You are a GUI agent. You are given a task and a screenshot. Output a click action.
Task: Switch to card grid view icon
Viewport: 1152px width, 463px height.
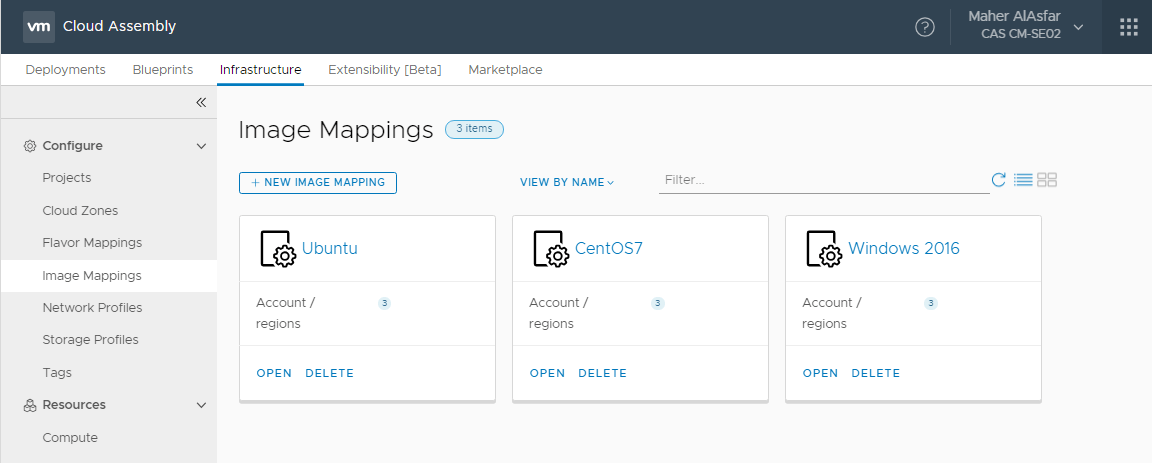click(x=1047, y=180)
